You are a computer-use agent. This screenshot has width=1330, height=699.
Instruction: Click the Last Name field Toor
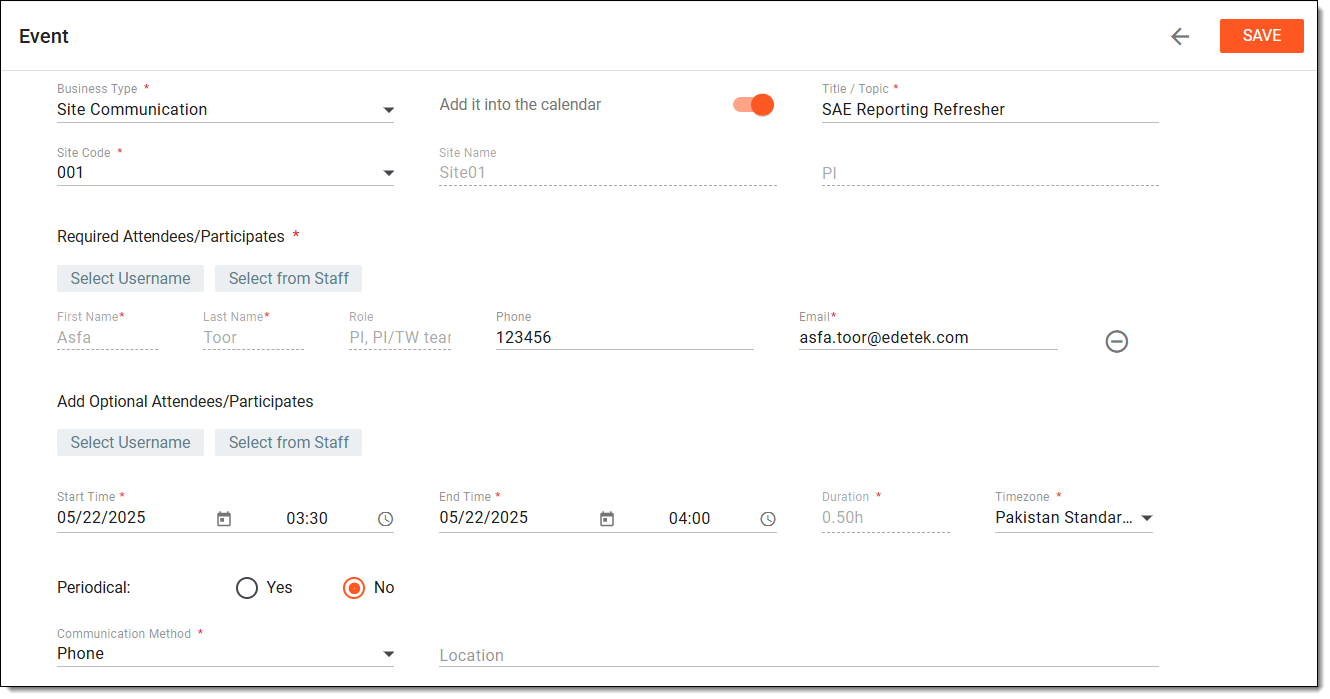pos(253,338)
